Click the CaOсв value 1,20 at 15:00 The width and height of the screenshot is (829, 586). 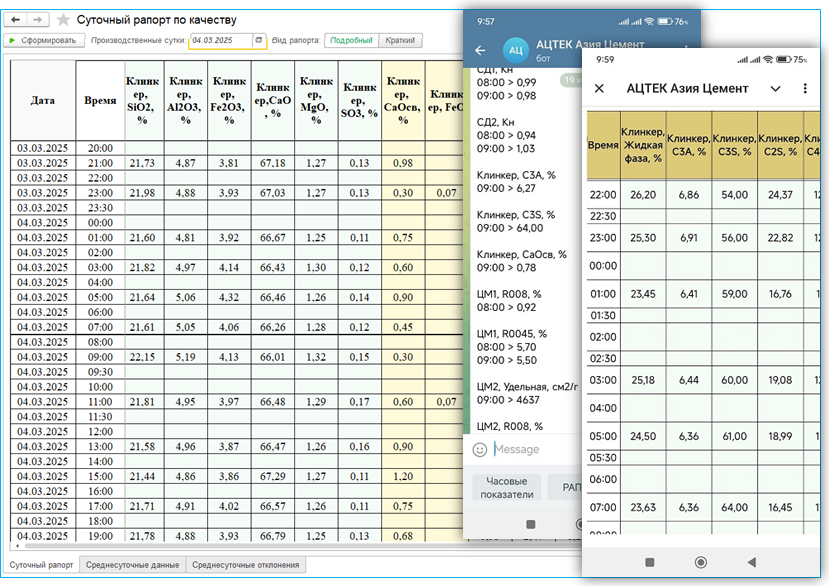pyautogui.click(x=403, y=477)
